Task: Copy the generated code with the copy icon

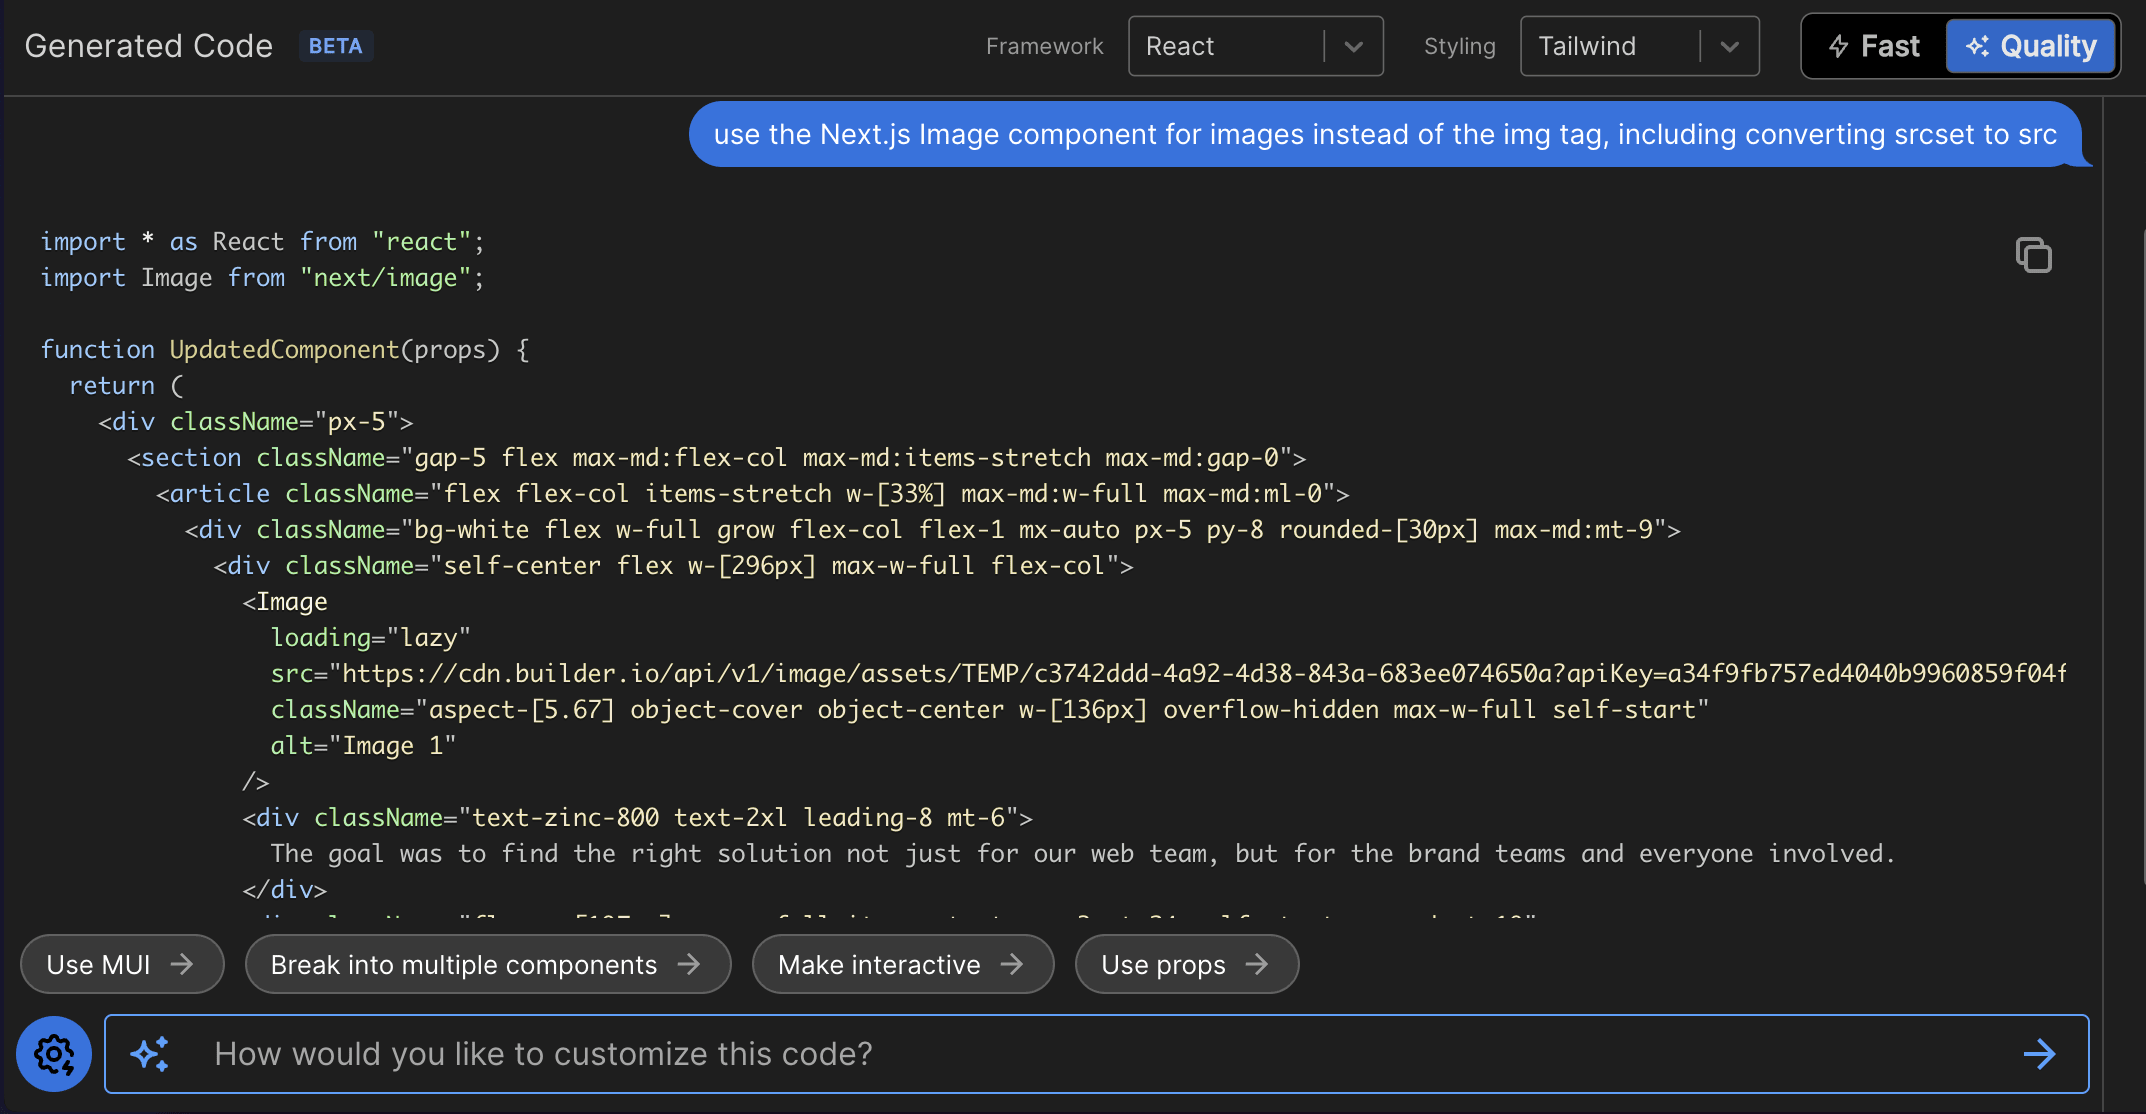Action: coord(2033,255)
